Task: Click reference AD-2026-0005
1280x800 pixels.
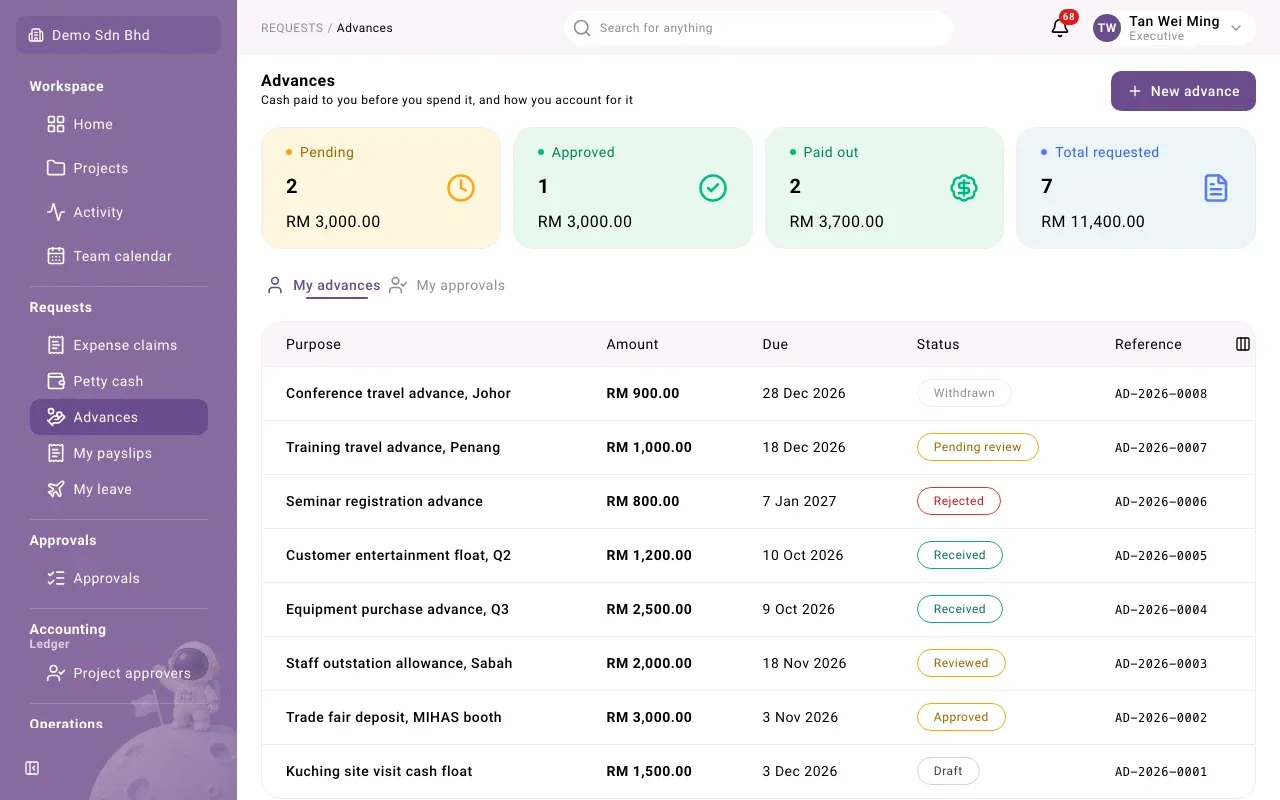Action: pos(1161,555)
